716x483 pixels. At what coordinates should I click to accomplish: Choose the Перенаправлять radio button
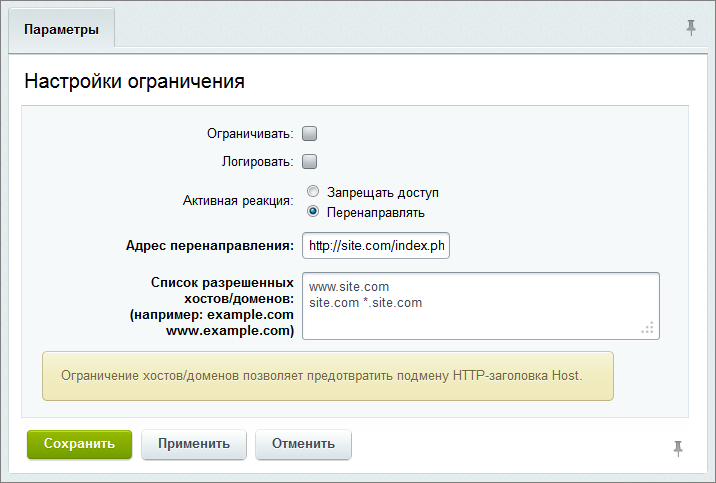point(313,212)
